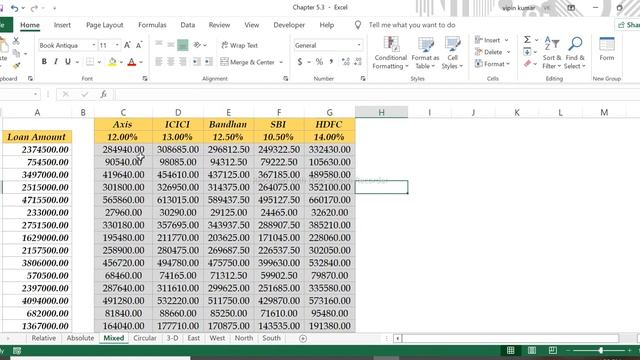This screenshot has width=640, height=360.
Task: Open Format as Table gallery
Action: (425, 53)
